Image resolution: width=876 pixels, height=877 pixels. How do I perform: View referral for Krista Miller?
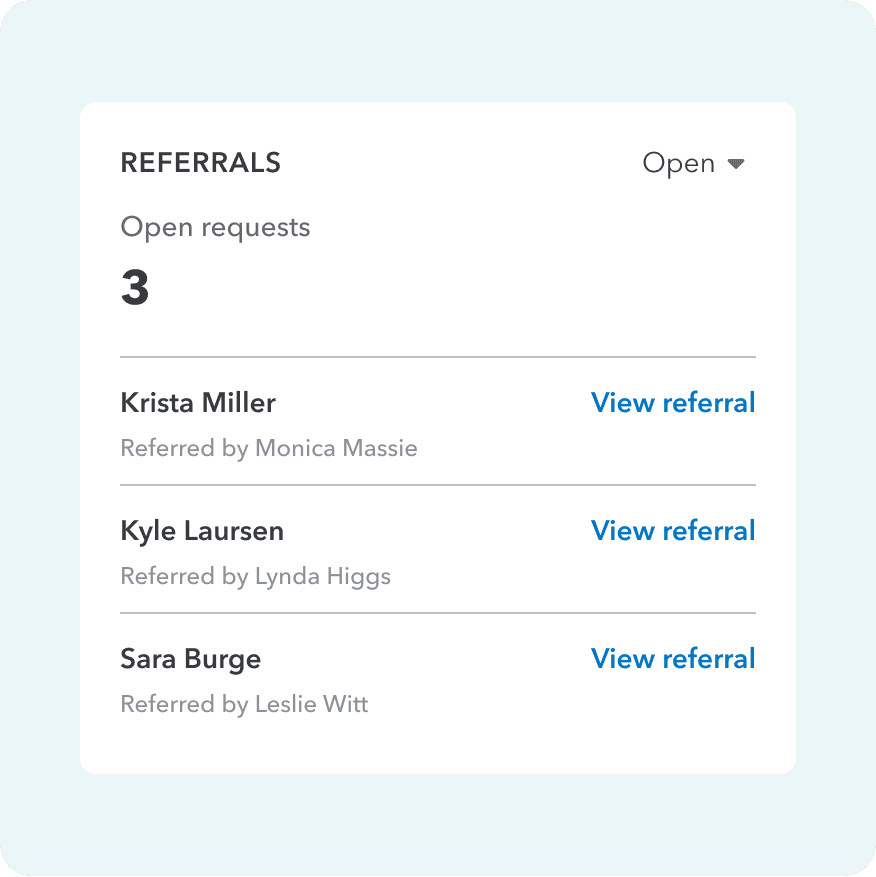(x=673, y=403)
